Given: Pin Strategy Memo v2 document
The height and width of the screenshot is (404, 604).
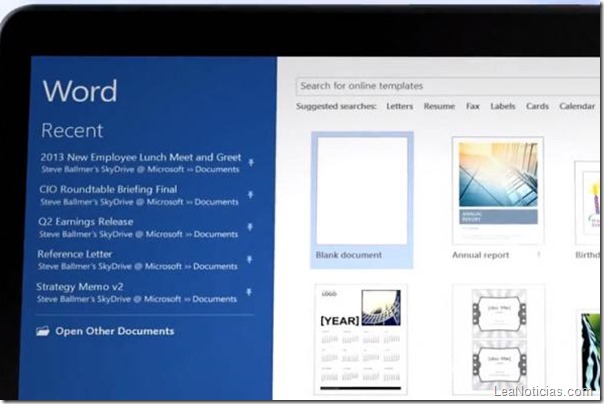Looking at the screenshot, I should click(x=249, y=292).
